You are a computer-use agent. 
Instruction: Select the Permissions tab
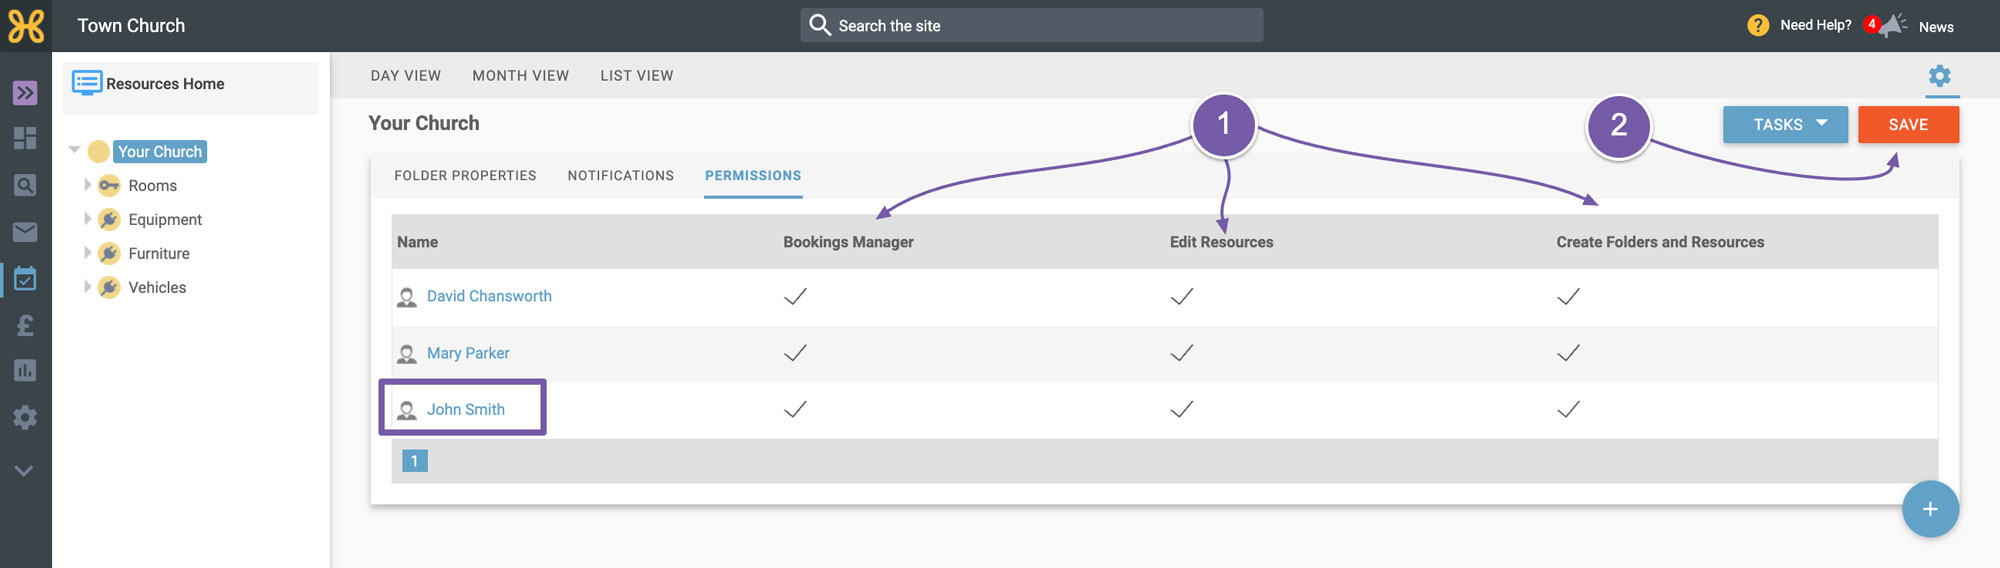753,176
